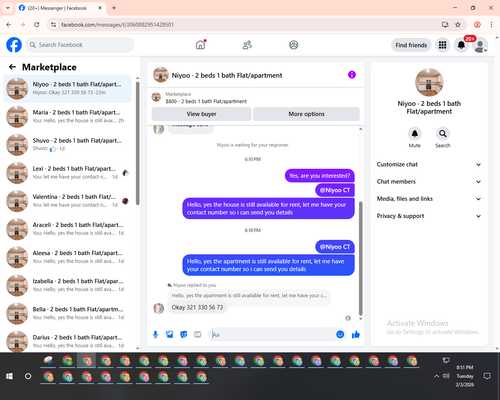Open the listing thumbnail in the Marketplace banner
This screenshot has width=500, height=400.
pyautogui.click(x=156, y=97)
